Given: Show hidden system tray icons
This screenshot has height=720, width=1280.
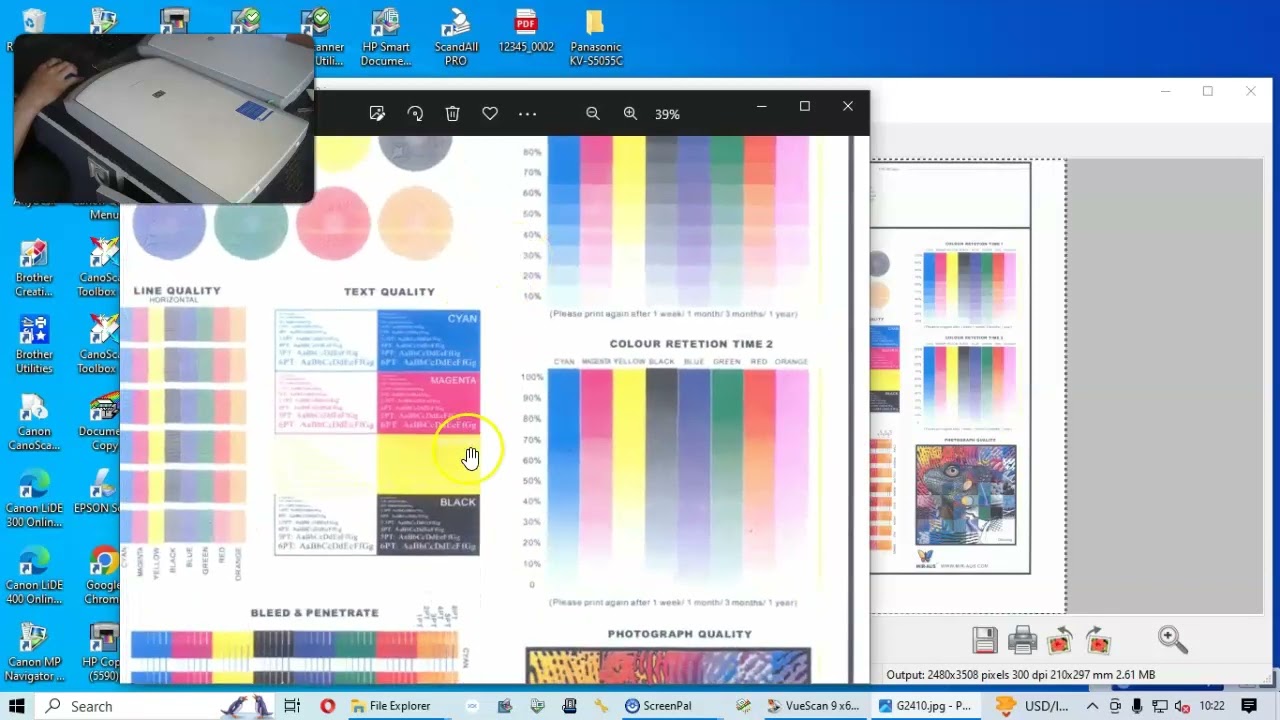Looking at the screenshot, I should [1092, 706].
